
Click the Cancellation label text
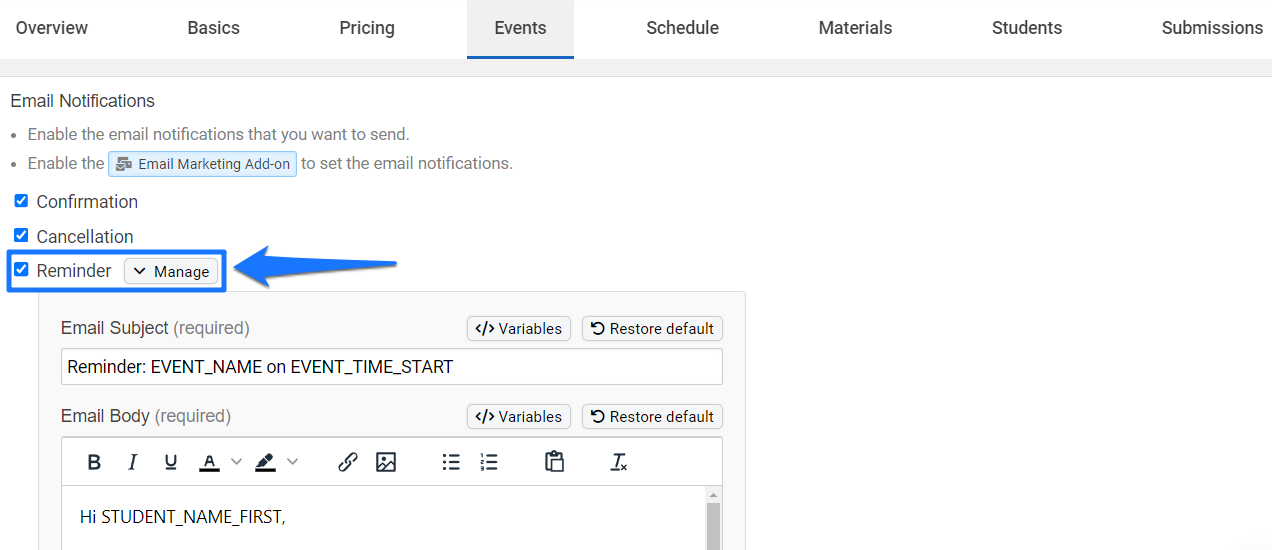click(x=85, y=237)
